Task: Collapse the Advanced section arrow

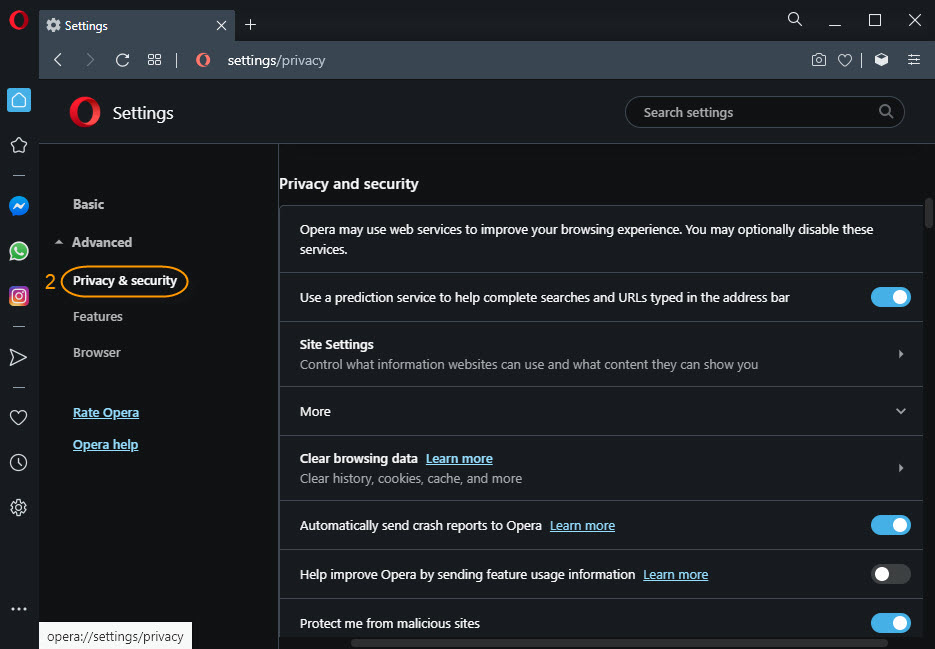Action: coord(58,242)
